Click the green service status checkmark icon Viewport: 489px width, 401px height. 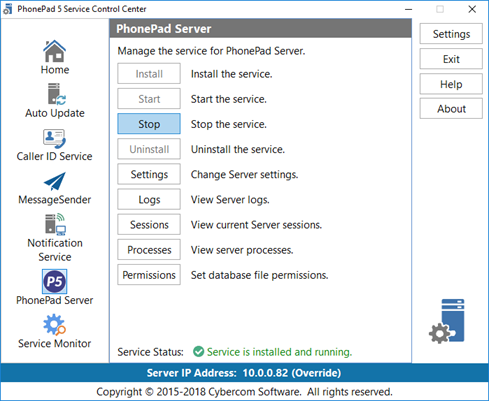tap(198, 351)
